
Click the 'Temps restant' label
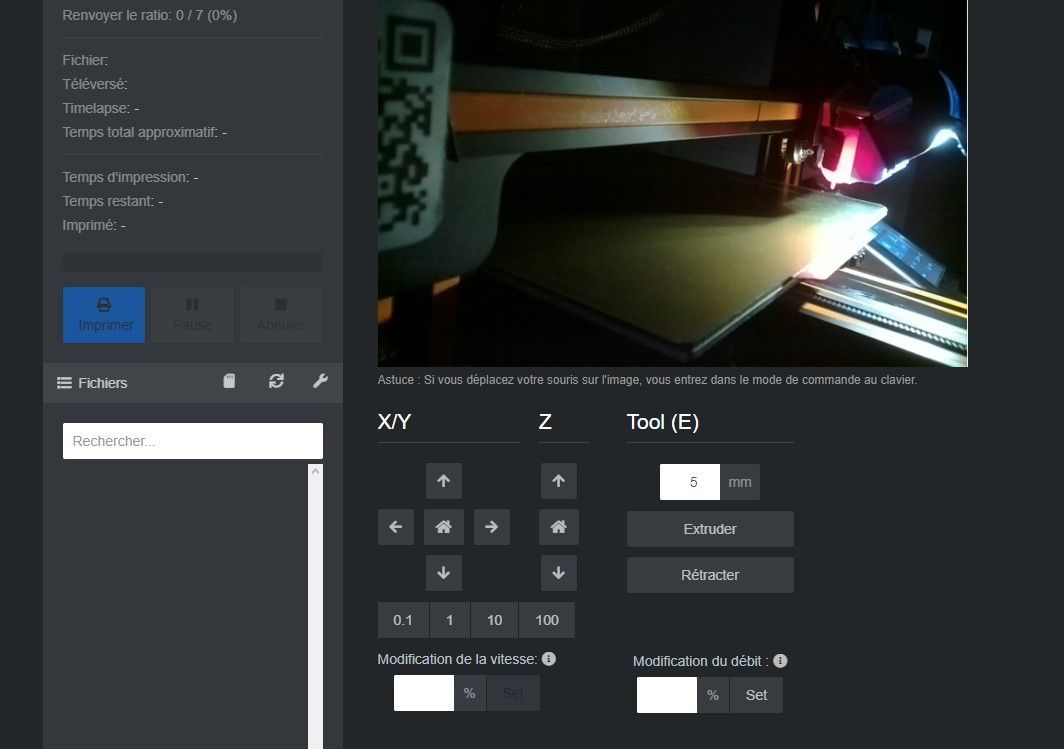(x=108, y=201)
